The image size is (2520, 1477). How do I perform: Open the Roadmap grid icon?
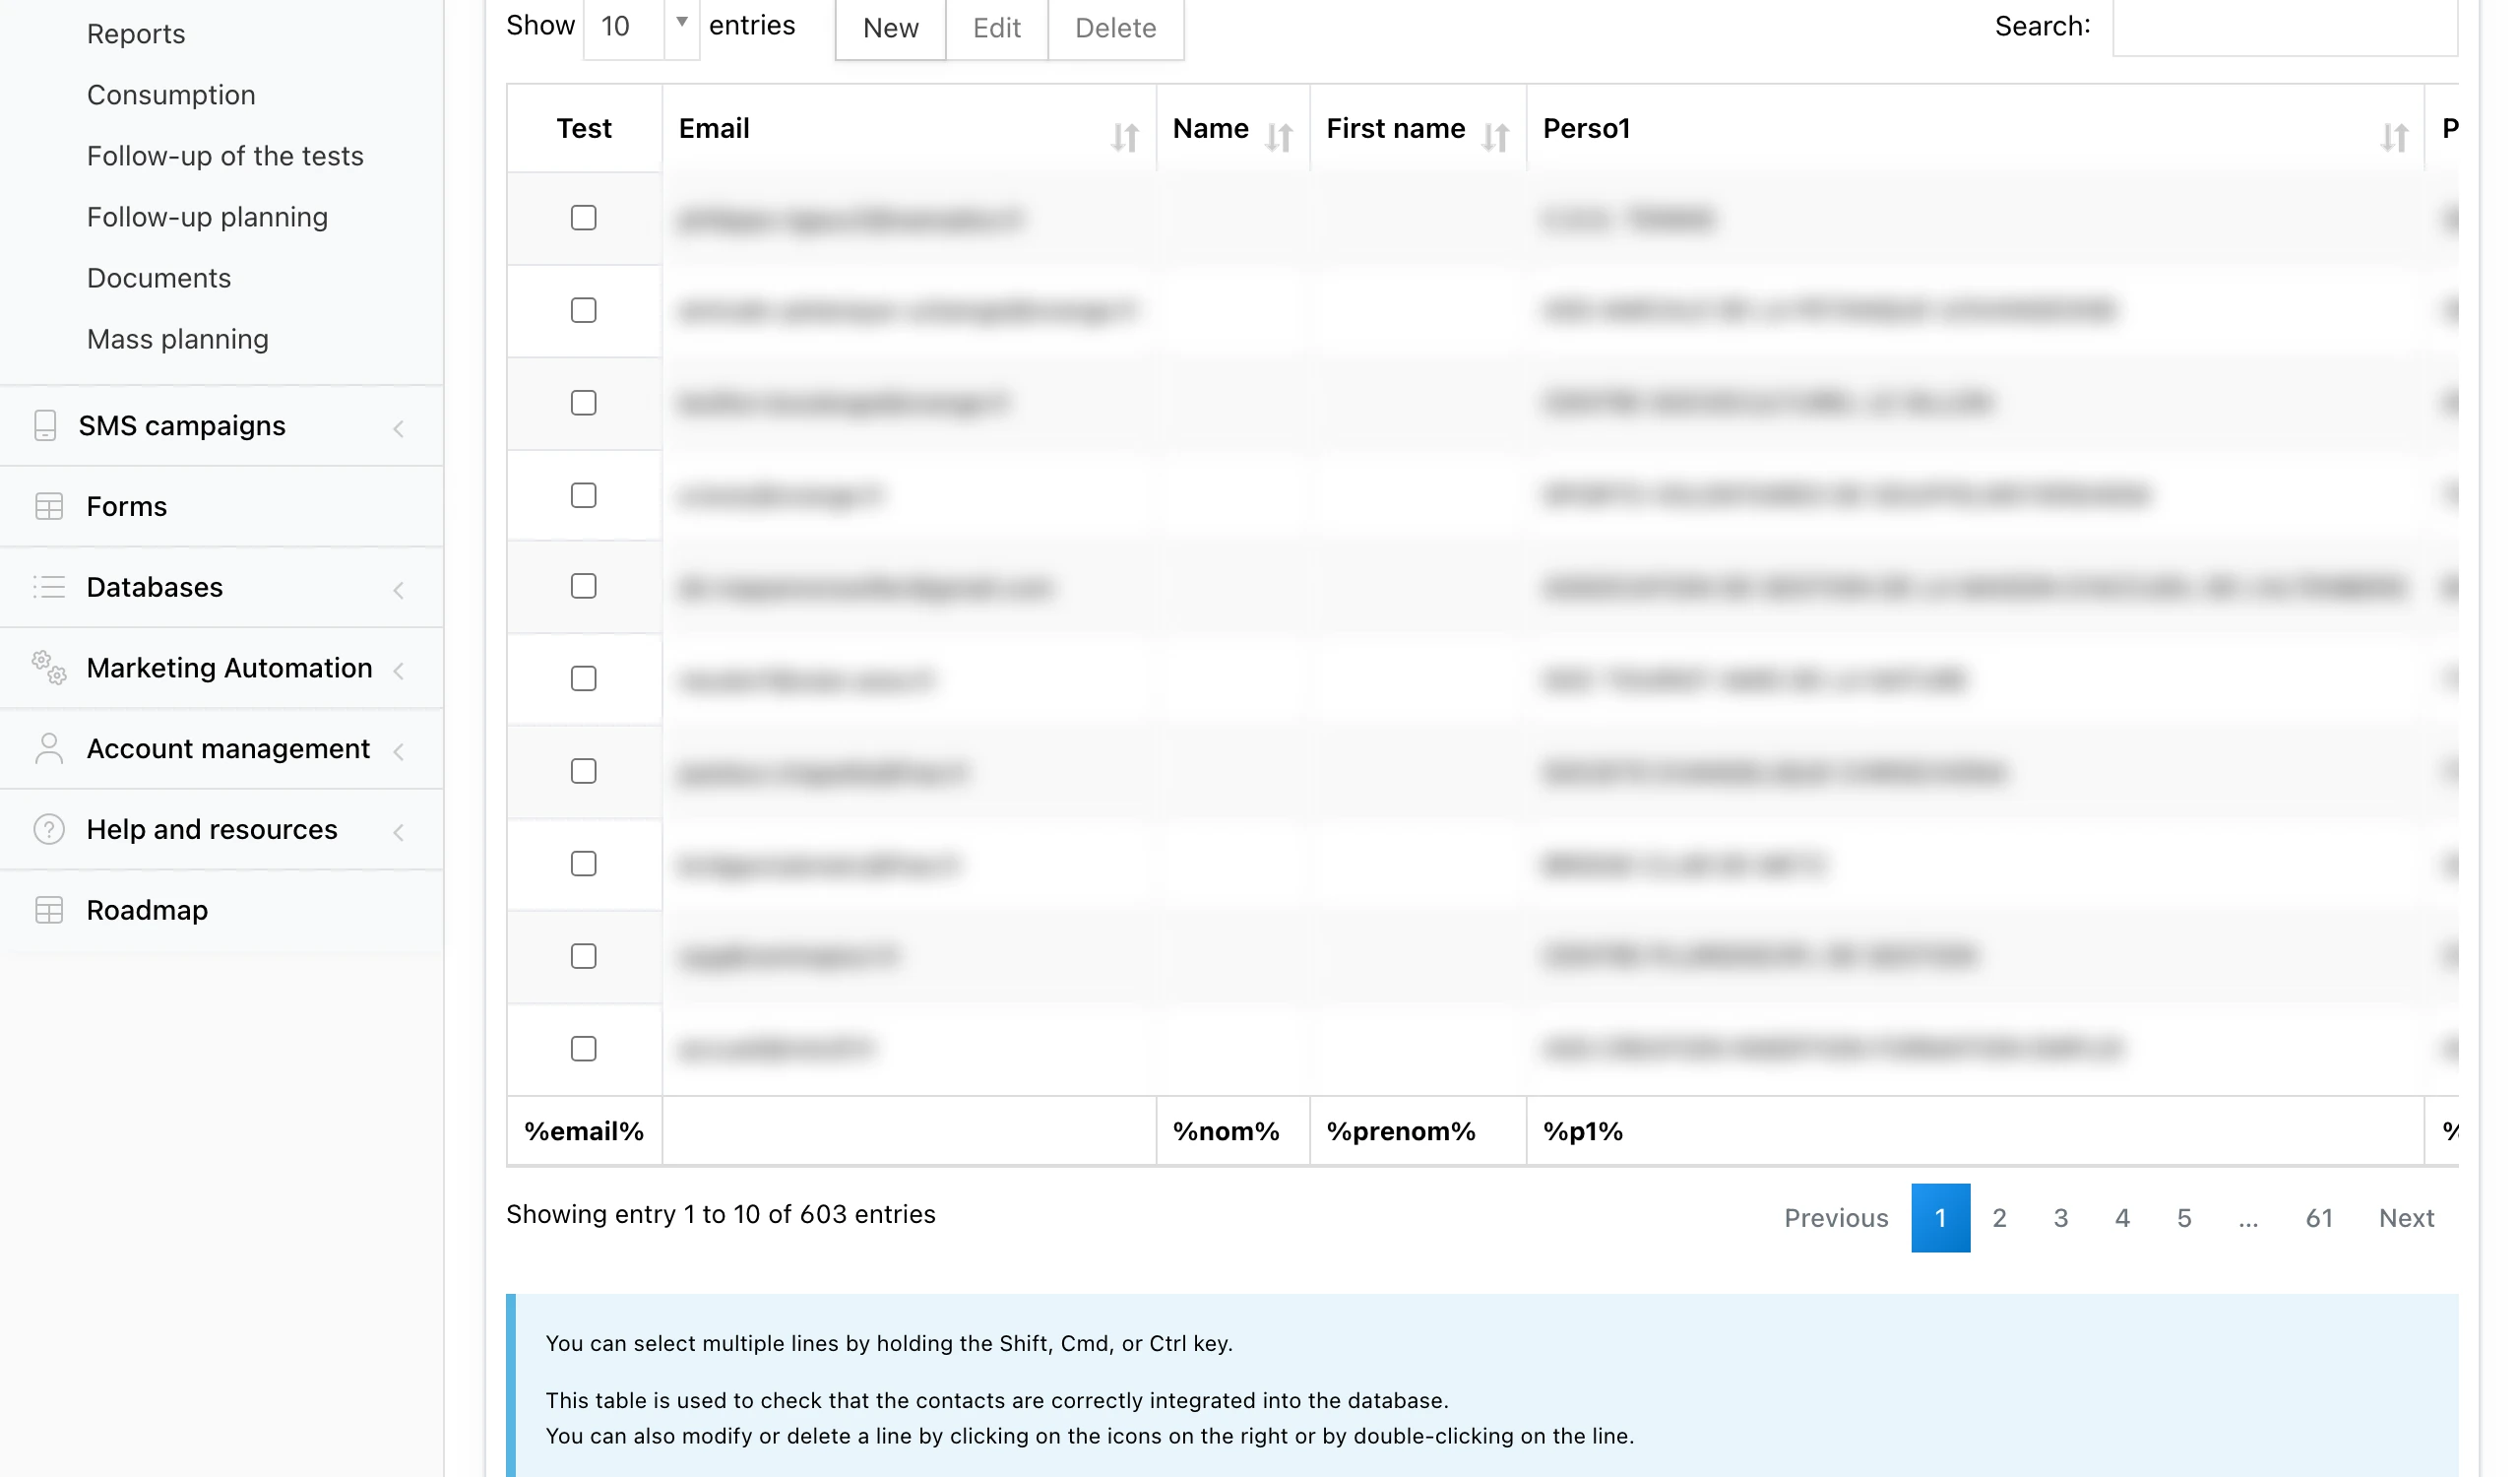pyautogui.click(x=49, y=909)
